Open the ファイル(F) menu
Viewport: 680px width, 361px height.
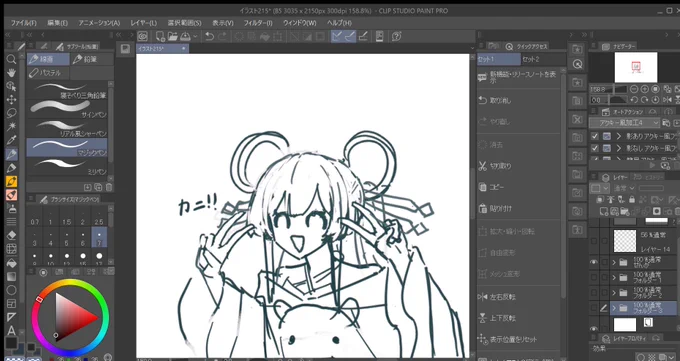pos(23,23)
